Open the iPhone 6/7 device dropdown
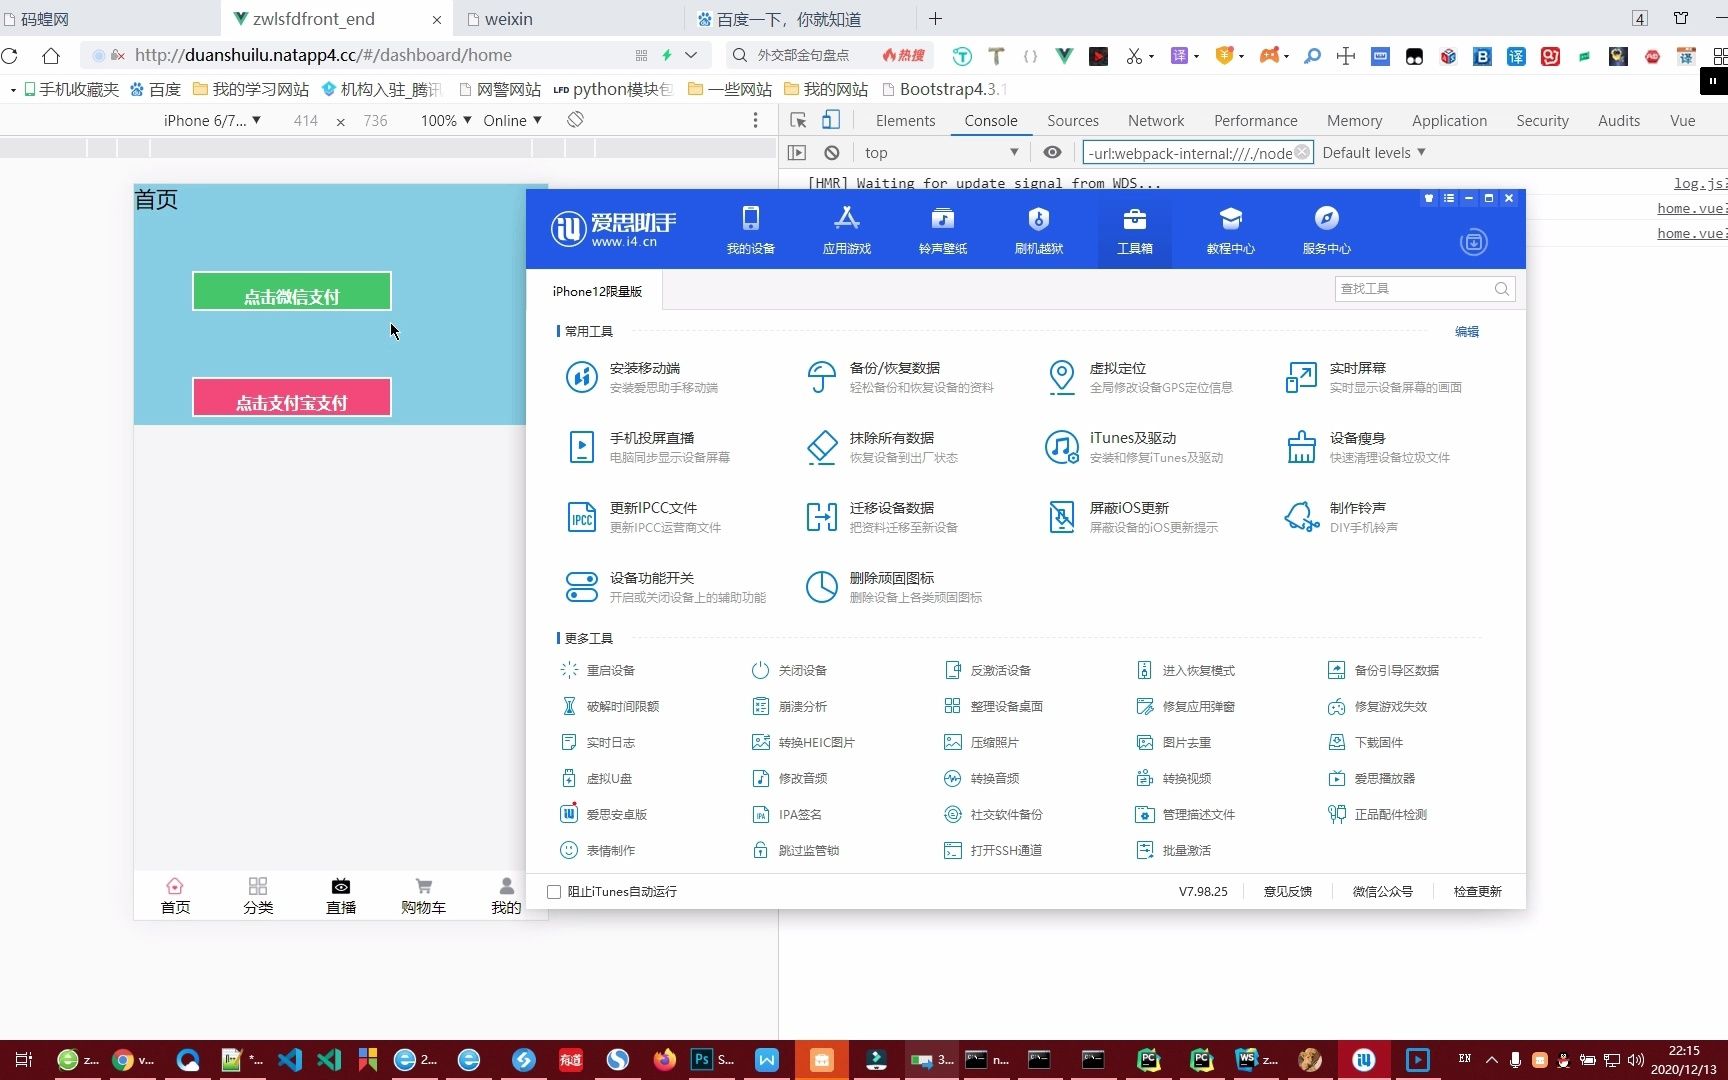1728x1080 pixels. click(x=211, y=120)
